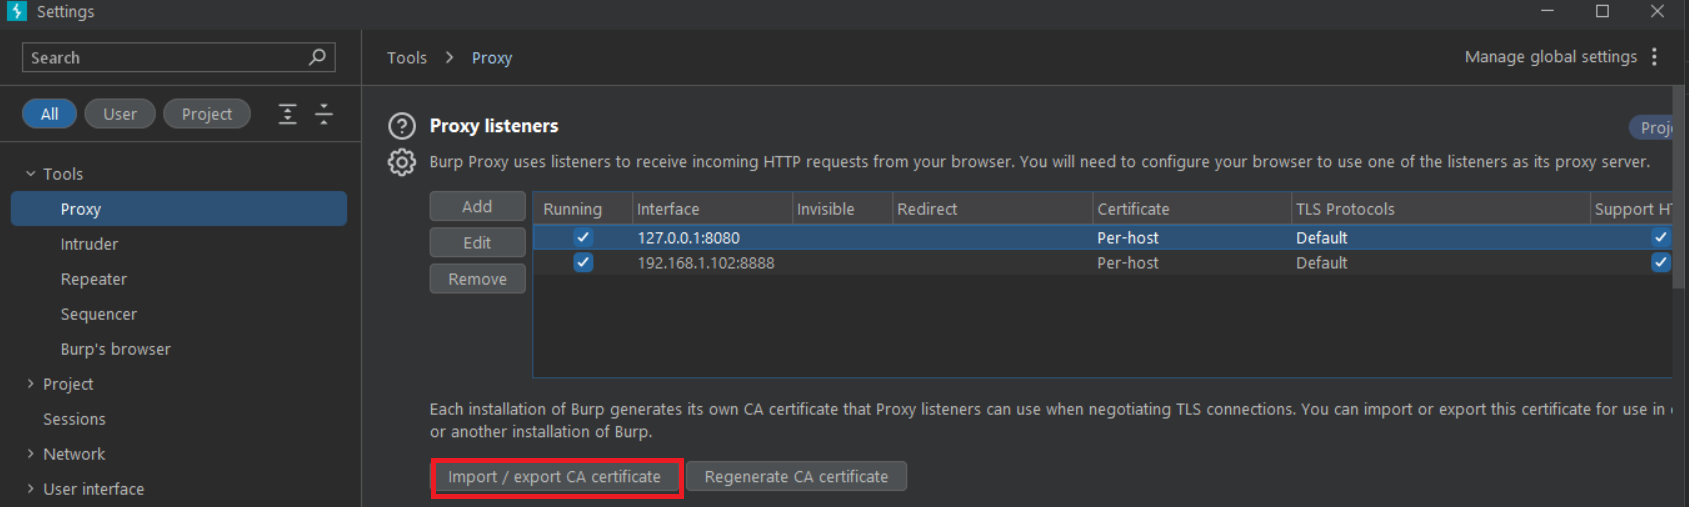1689x507 pixels.
Task: Click the search magnifier icon
Action: point(317,57)
